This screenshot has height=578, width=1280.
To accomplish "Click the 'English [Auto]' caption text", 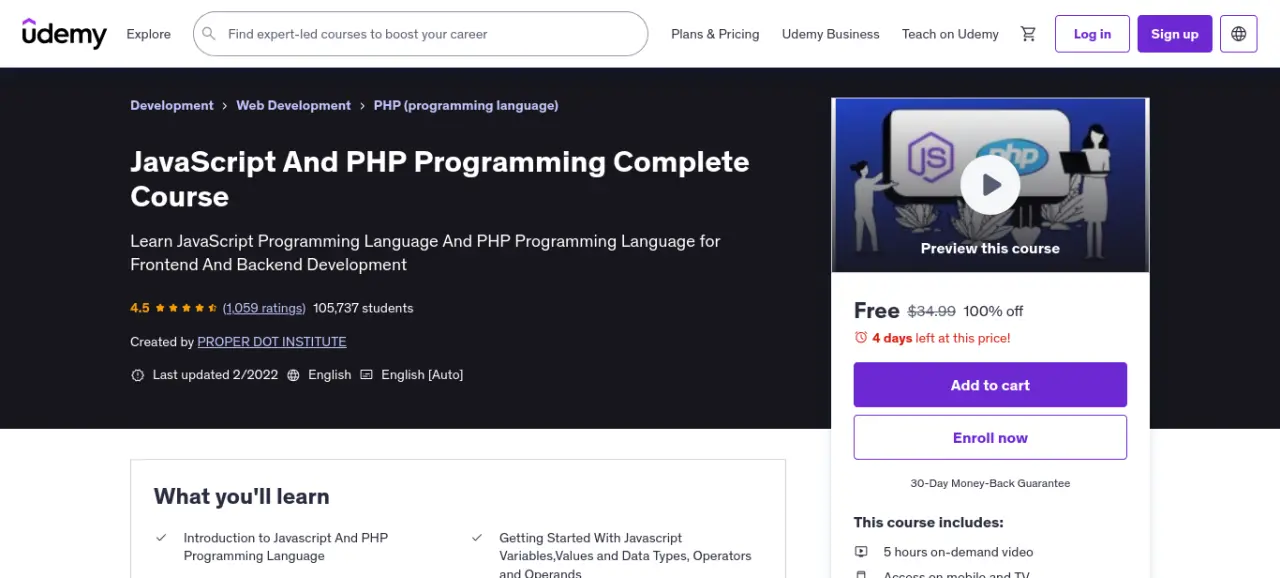I will [422, 375].
